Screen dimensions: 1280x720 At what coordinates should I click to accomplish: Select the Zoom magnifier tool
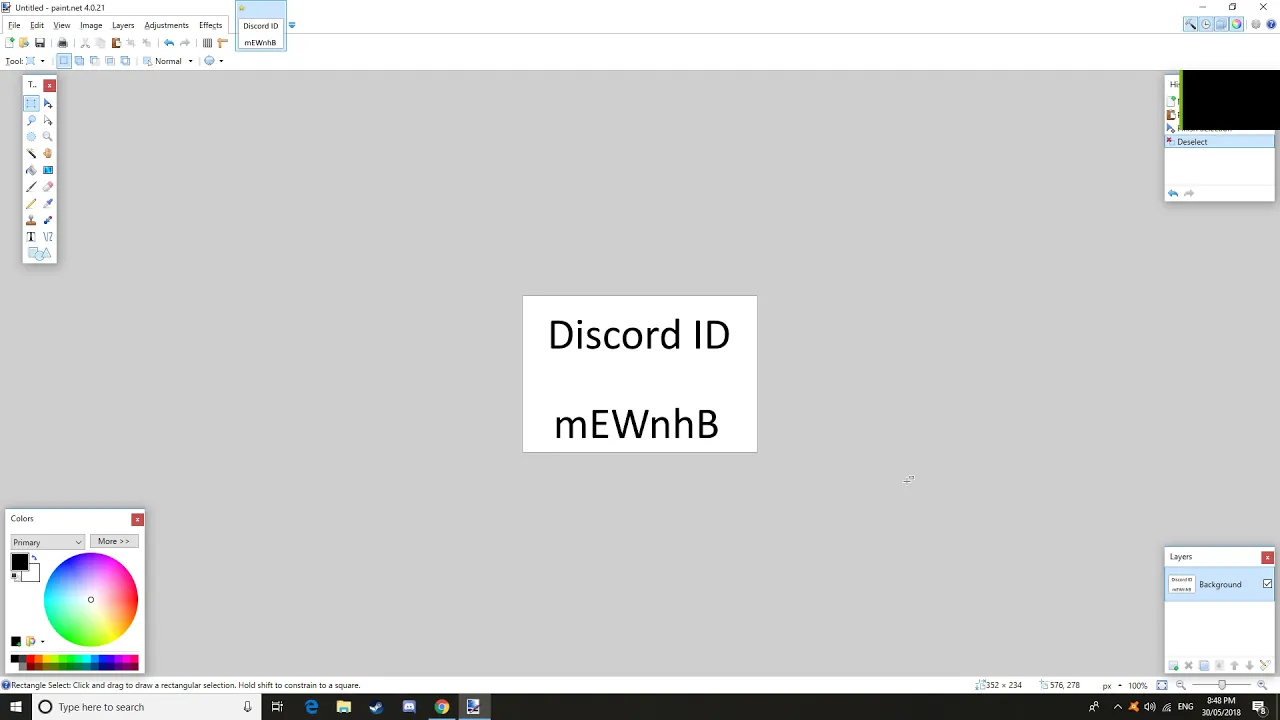point(48,137)
